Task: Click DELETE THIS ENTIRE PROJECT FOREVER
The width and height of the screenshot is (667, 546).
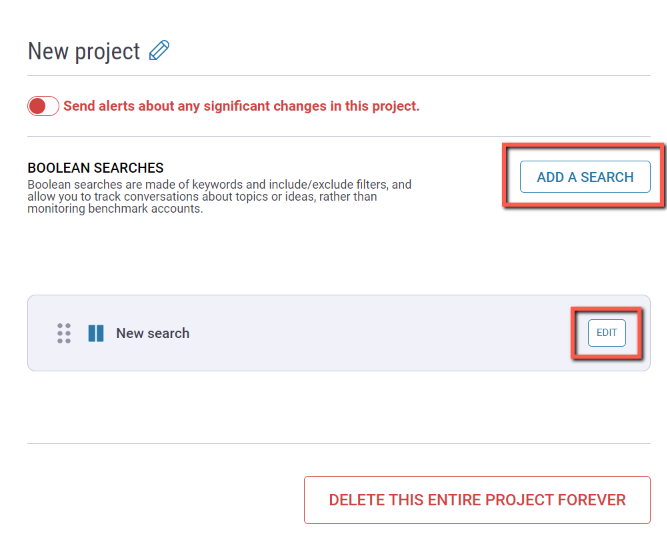Action: point(477,500)
